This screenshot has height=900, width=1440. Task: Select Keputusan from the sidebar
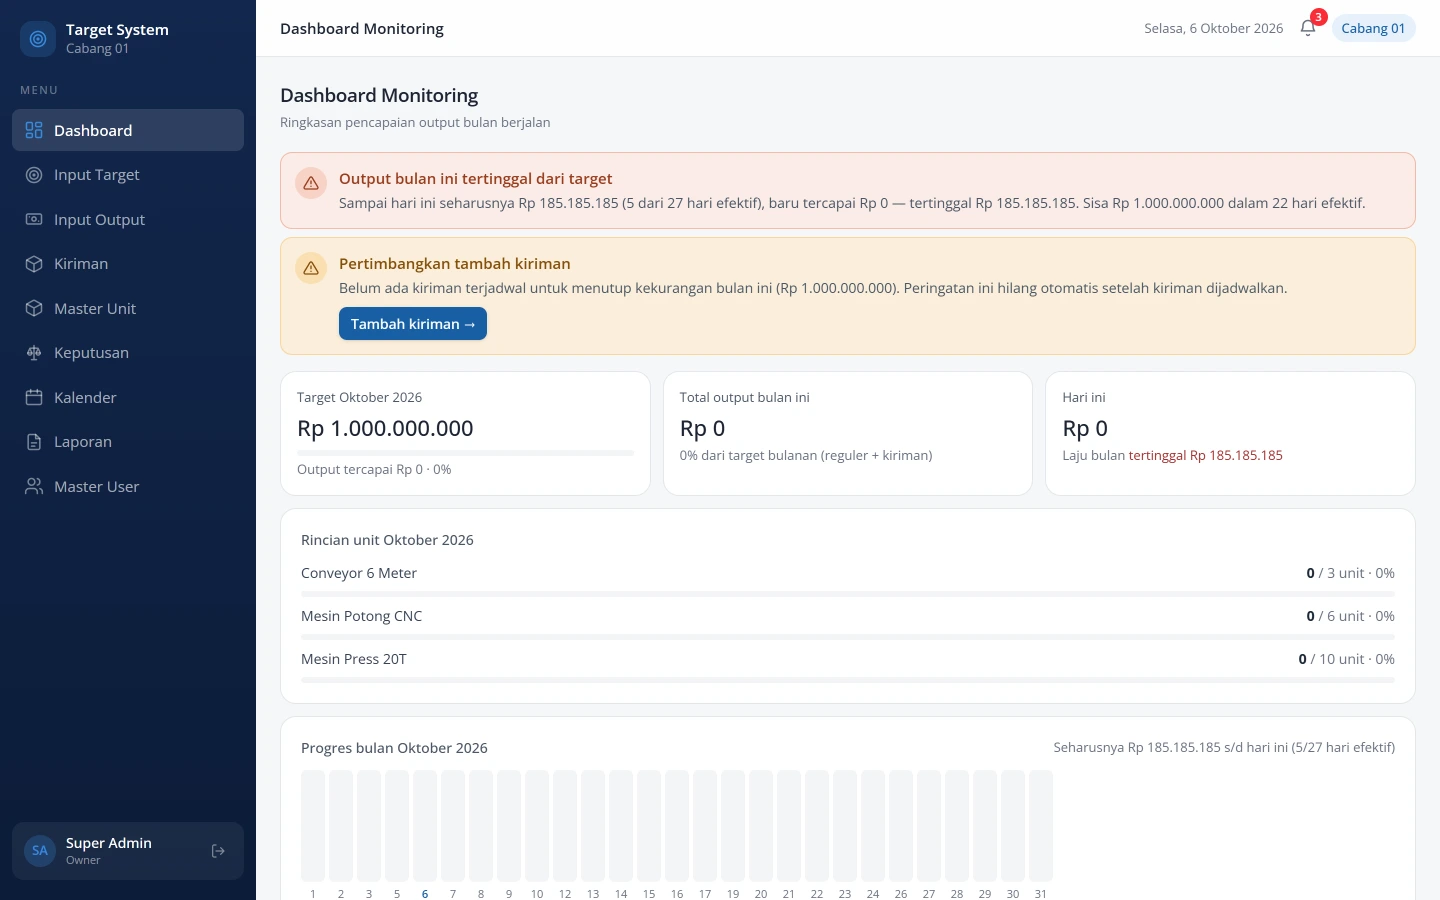[128, 353]
